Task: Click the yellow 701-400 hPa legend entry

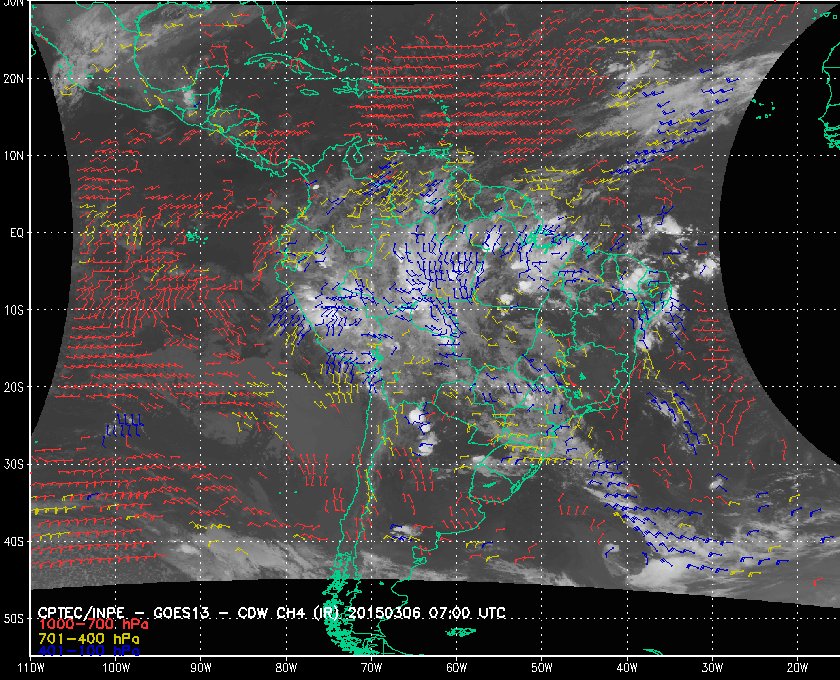Action: pos(88,639)
